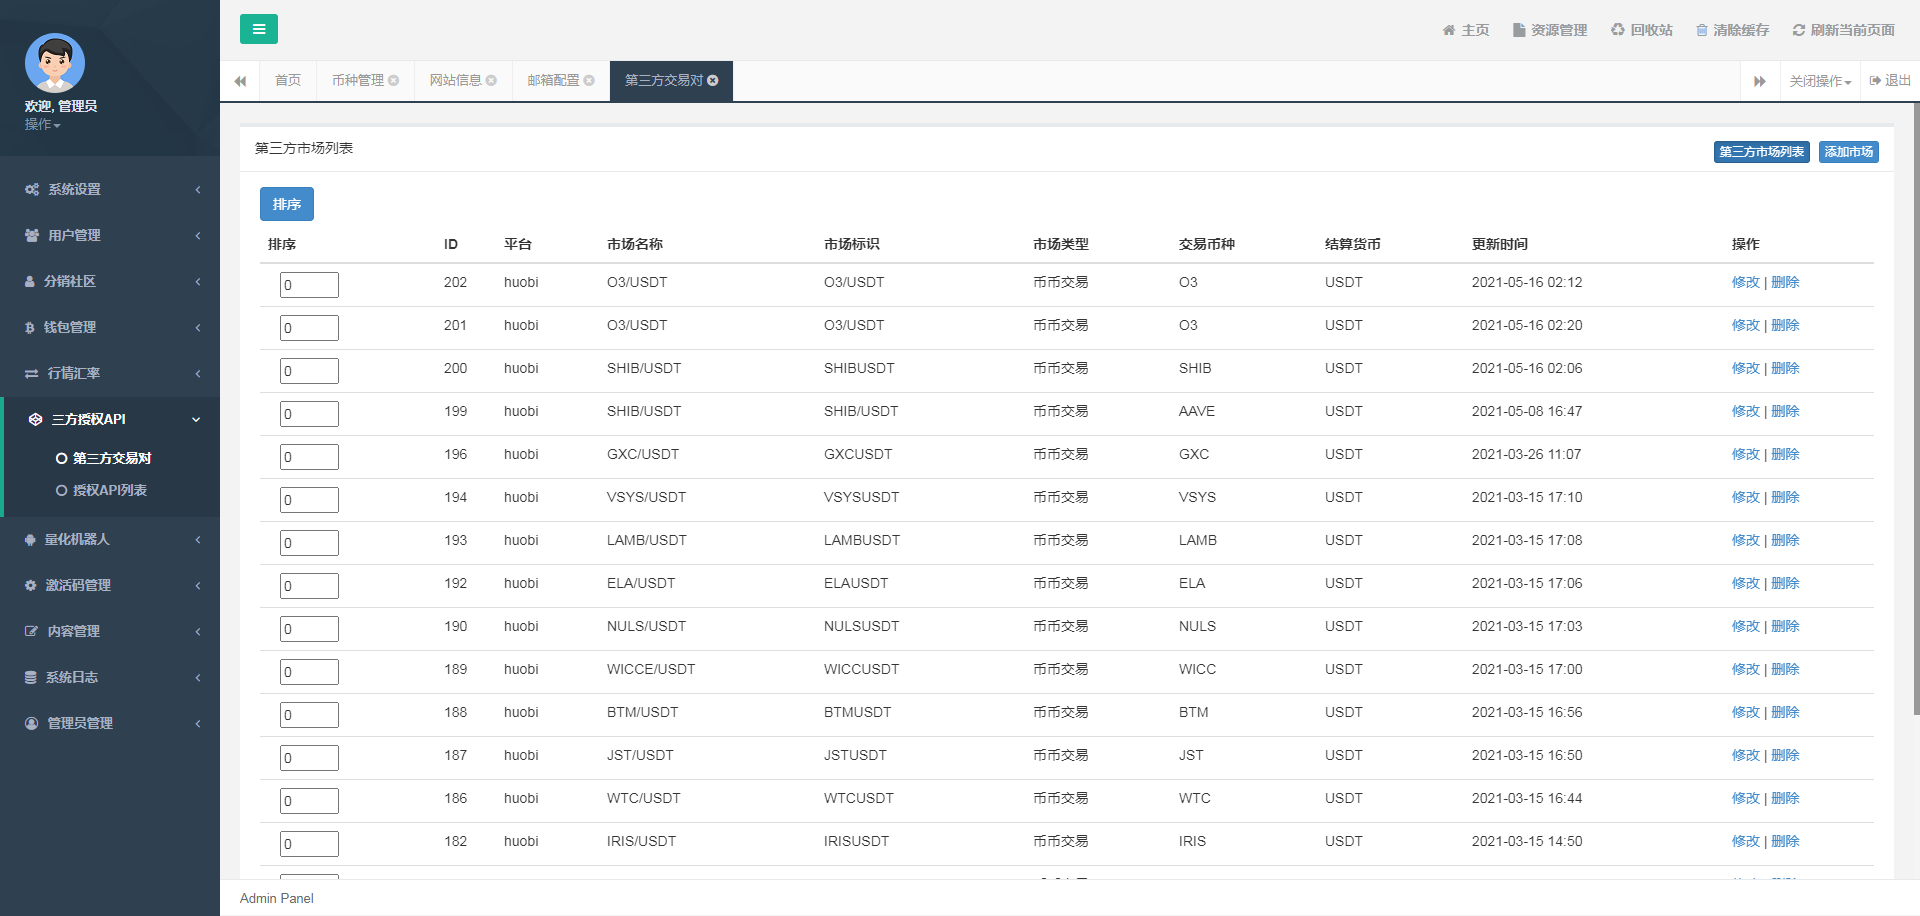Open 资源管理 from the top bar
This screenshot has width=1920, height=916.
tap(1550, 30)
